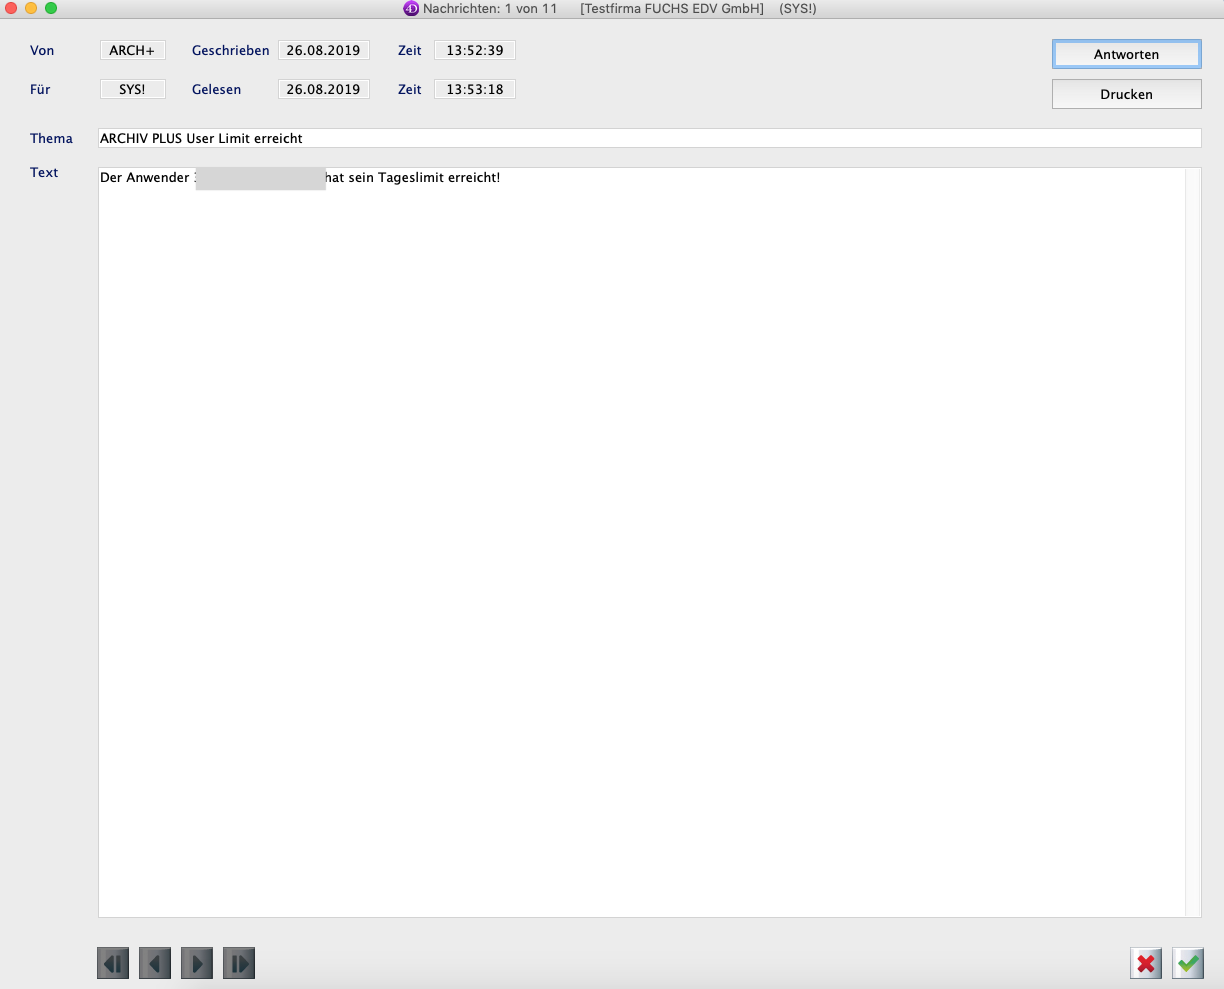Go to the next message
This screenshot has height=989, width=1224.
(197, 963)
